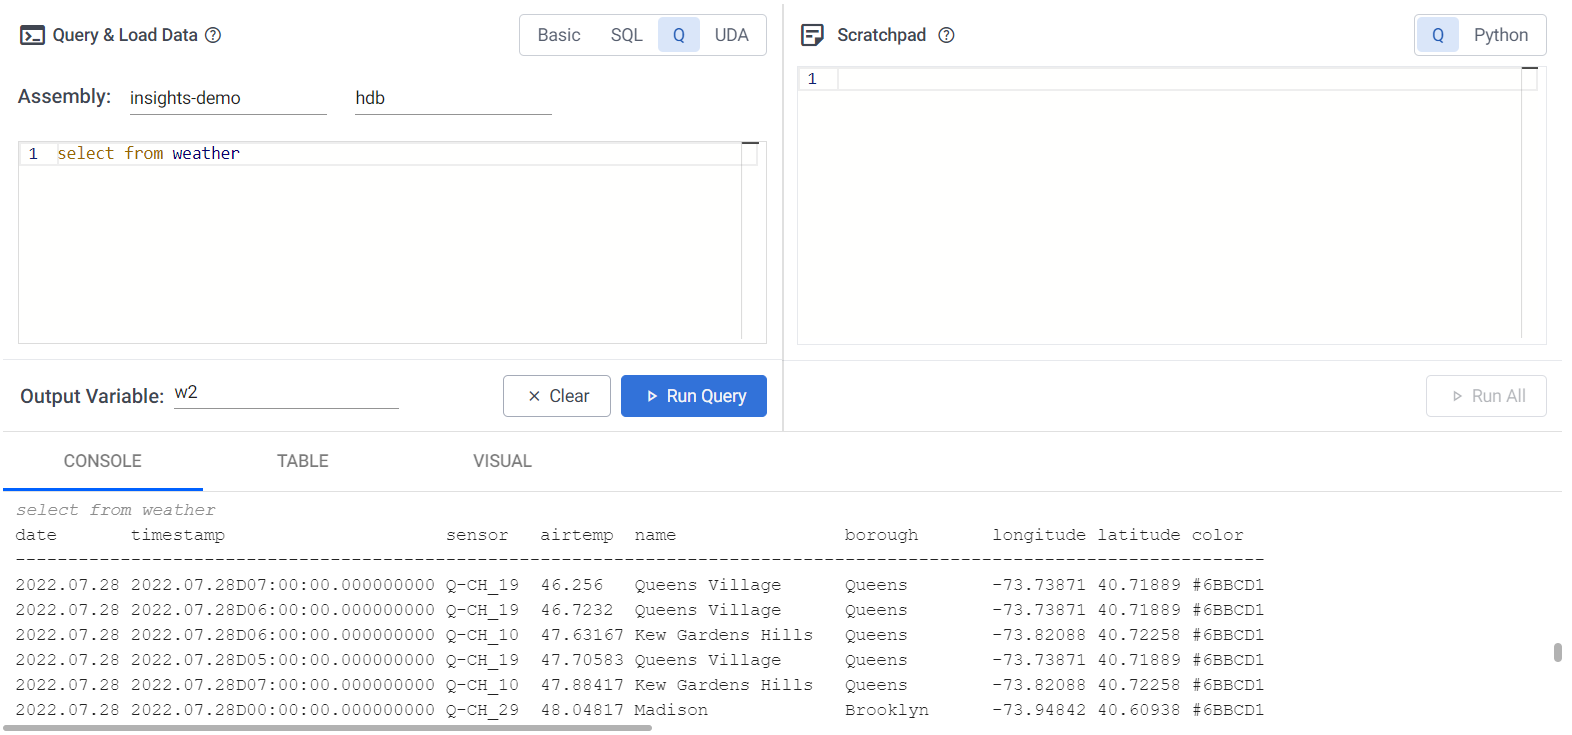Viewport: 1572px width, 735px height.
Task: Open the TABLE results tab
Action: click(302, 461)
